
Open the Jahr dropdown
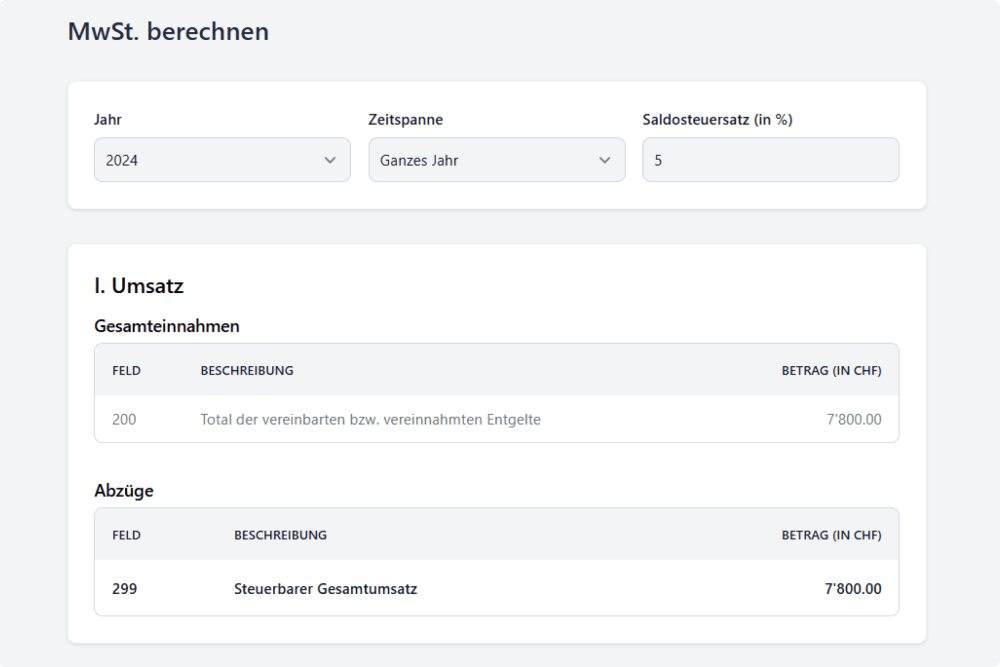click(220, 159)
